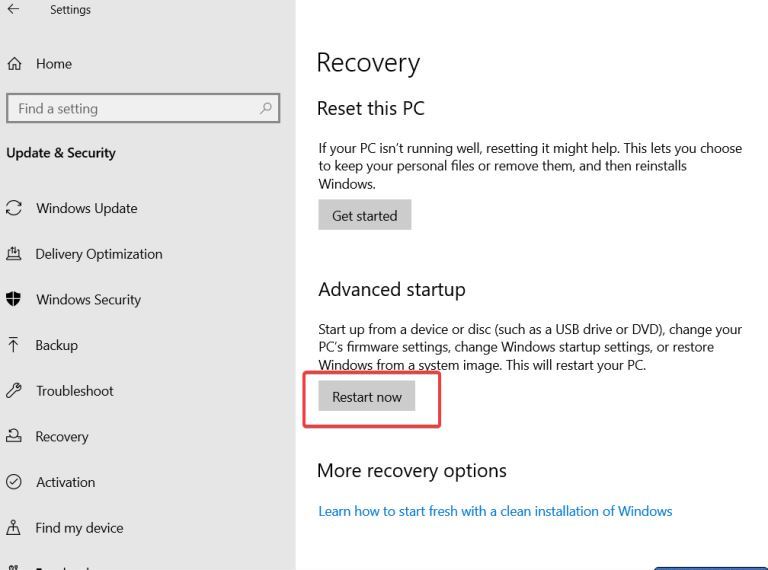Click the Delivery Optimization icon

click(14, 254)
